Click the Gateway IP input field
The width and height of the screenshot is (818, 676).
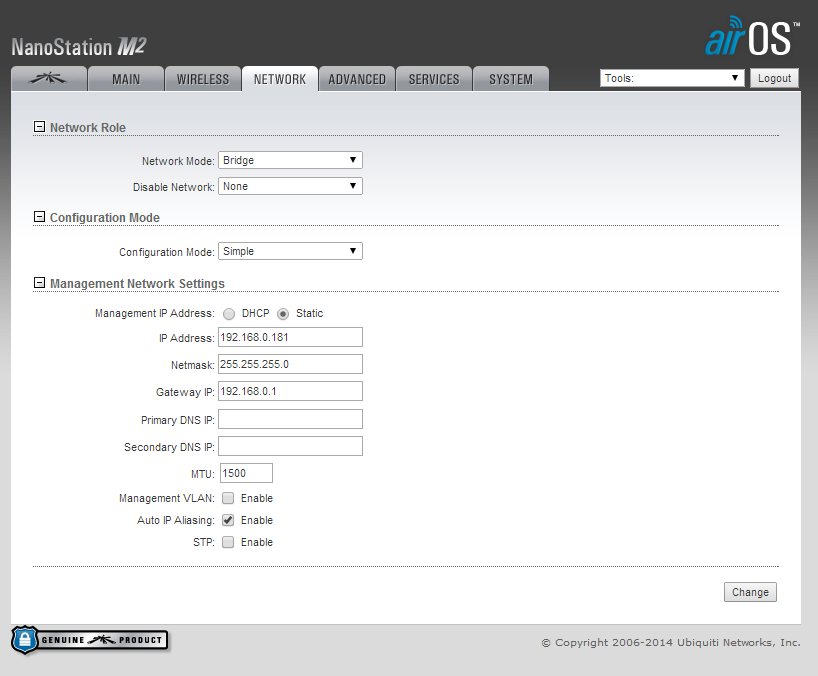click(x=290, y=391)
